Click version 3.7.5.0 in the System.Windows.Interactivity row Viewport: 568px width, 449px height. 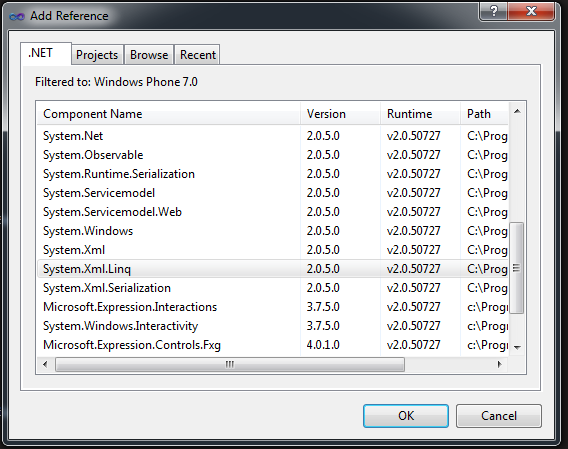coord(323,326)
